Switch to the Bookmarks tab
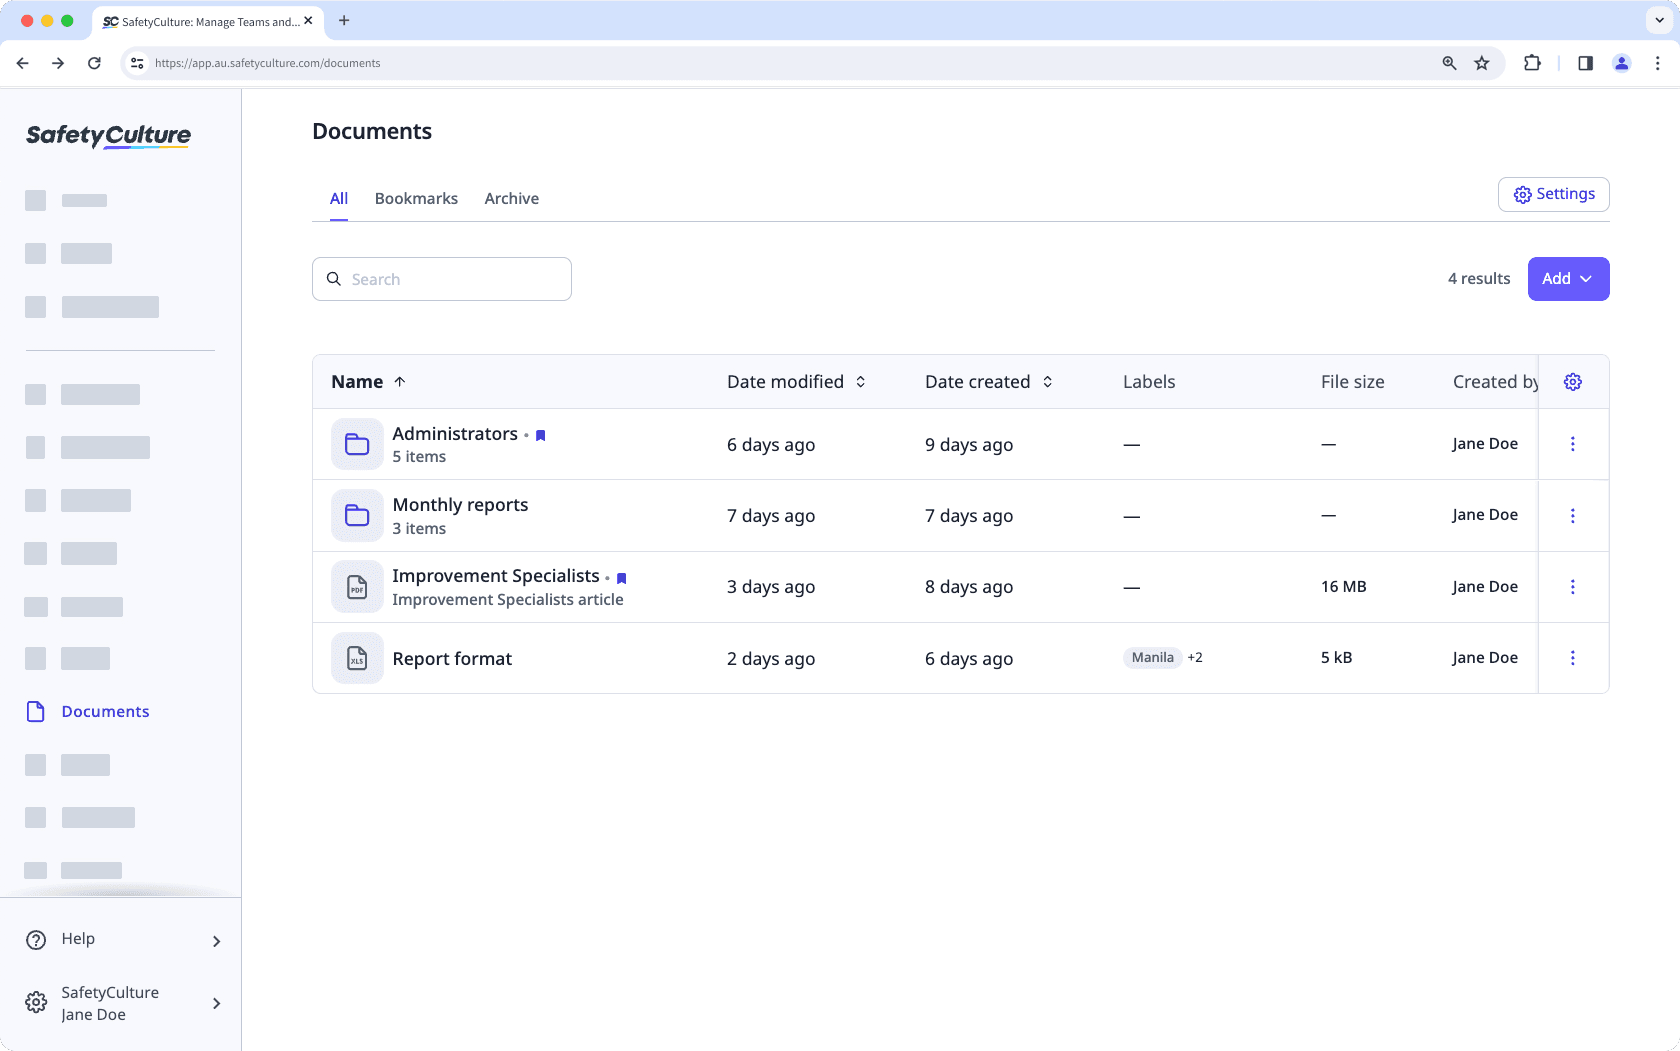The image size is (1680, 1051). coord(416,198)
